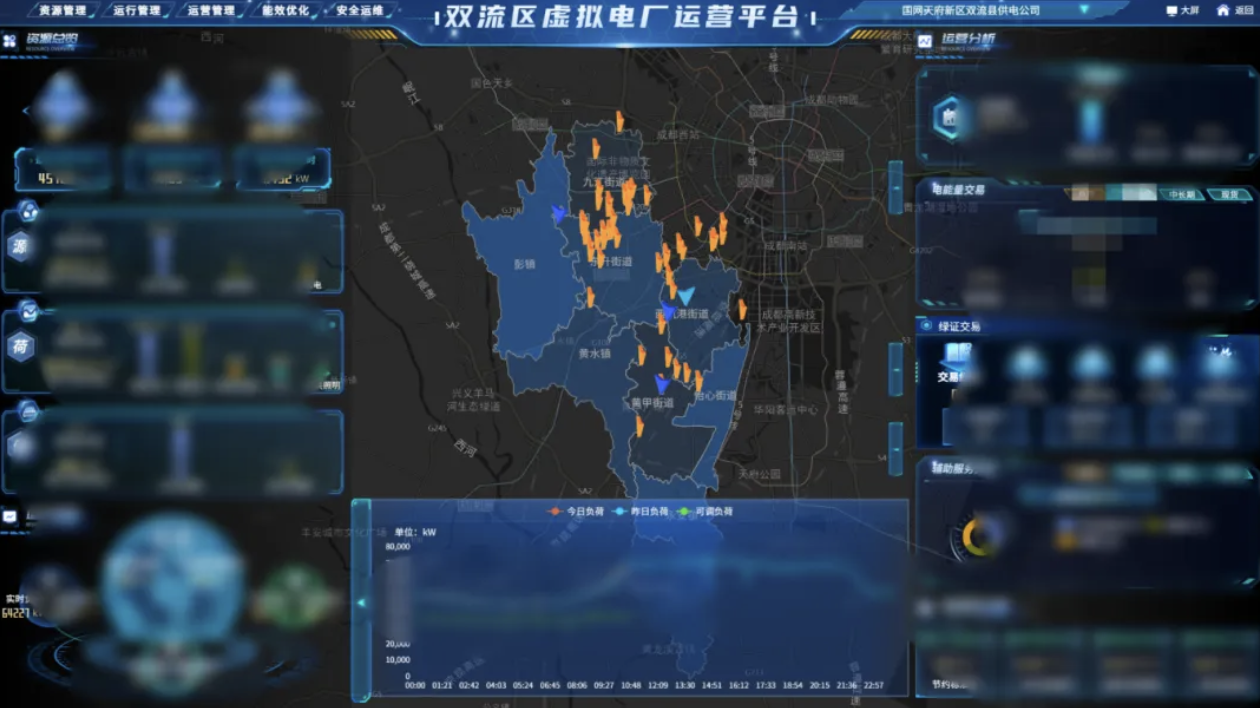Click the 运营分析 panel icon

coord(925,41)
